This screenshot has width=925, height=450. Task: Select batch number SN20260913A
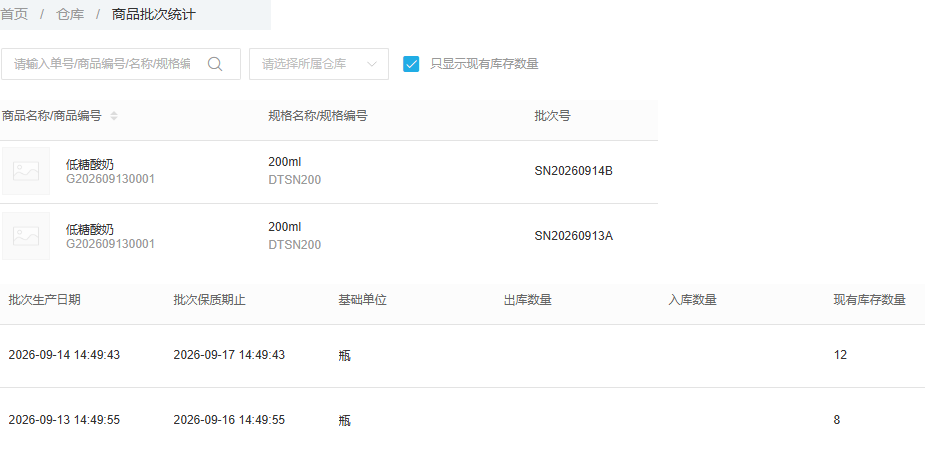[573, 236]
